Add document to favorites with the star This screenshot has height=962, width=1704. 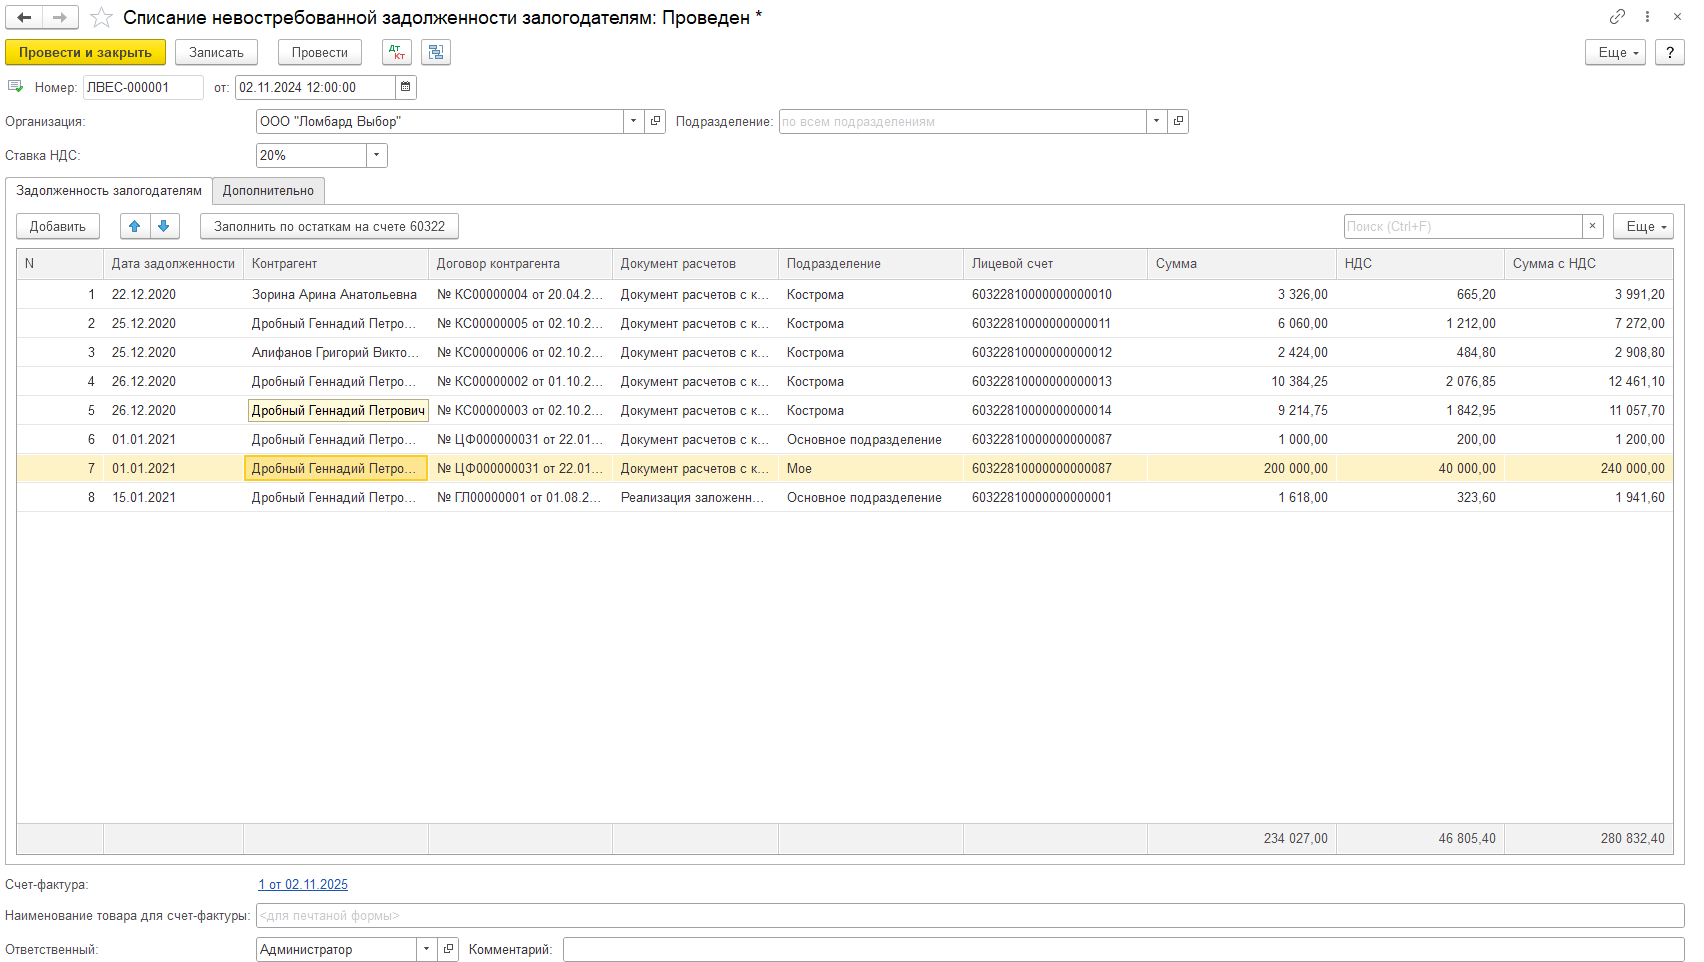(101, 18)
